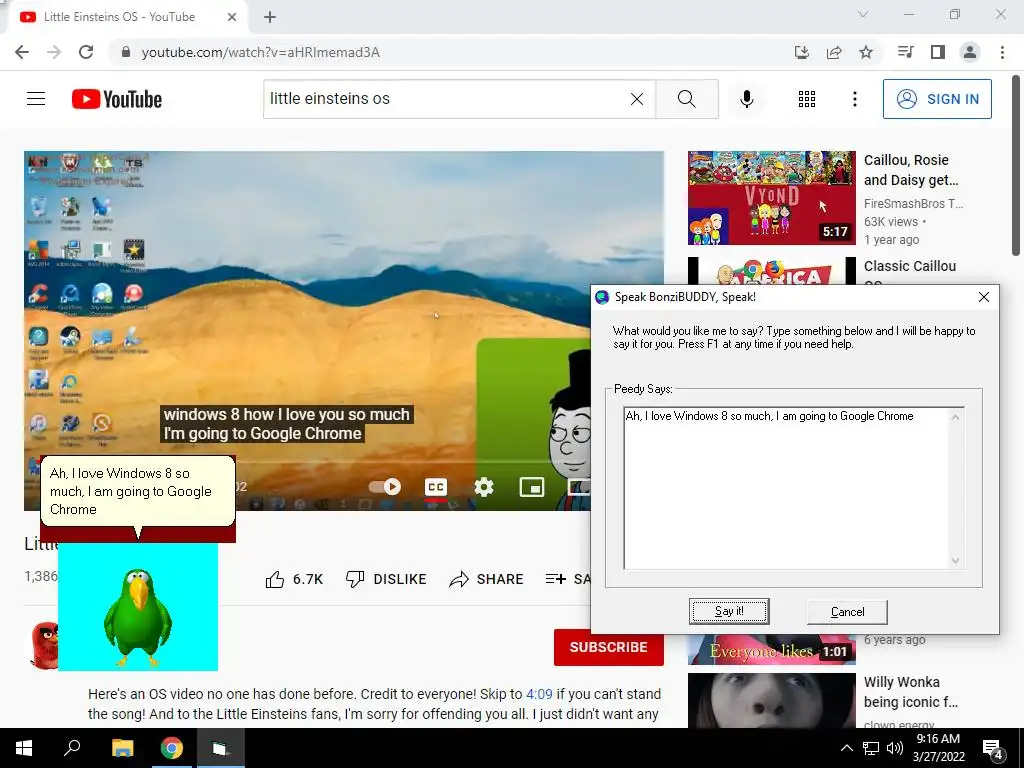Open video settings gear icon

click(x=484, y=487)
